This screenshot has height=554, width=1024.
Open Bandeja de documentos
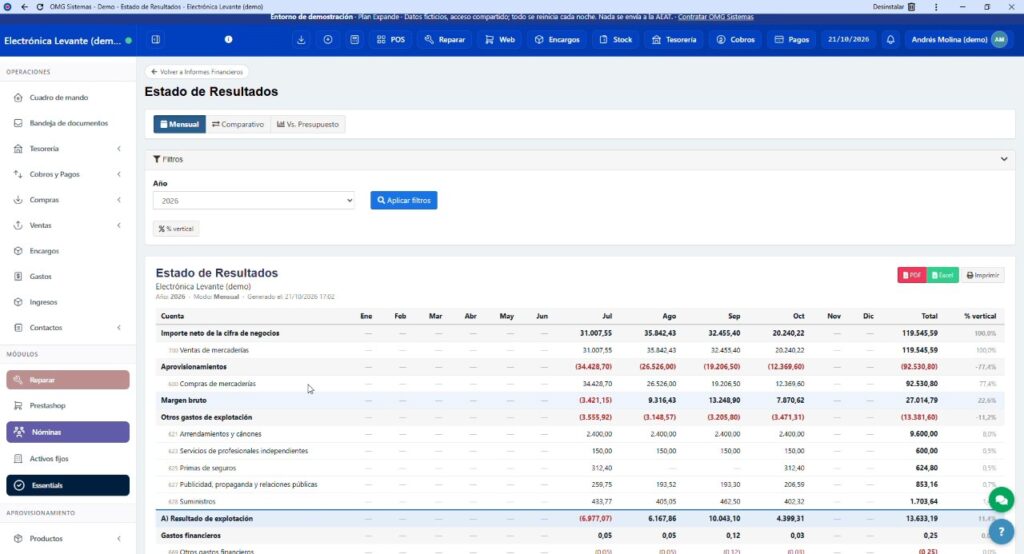click(68, 123)
